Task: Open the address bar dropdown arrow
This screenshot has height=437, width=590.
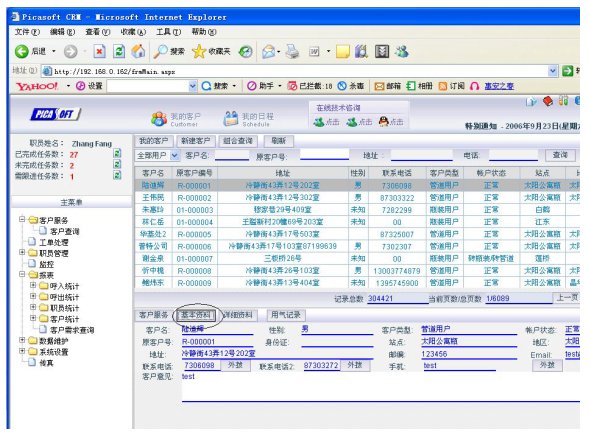Action: 552,71
